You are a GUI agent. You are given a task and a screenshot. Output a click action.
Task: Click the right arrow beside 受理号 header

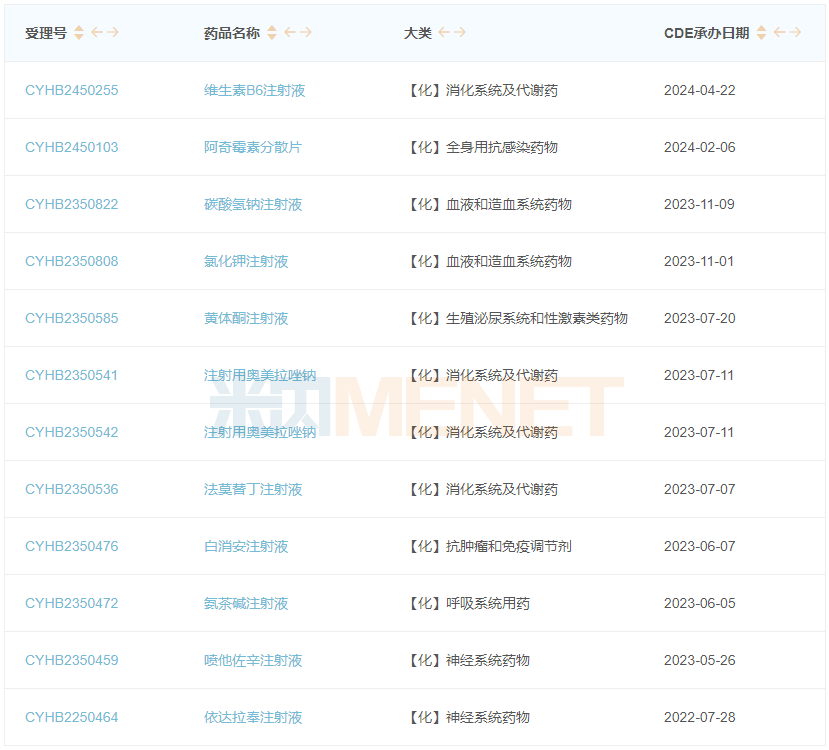pyautogui.click(x=113, y=32)
